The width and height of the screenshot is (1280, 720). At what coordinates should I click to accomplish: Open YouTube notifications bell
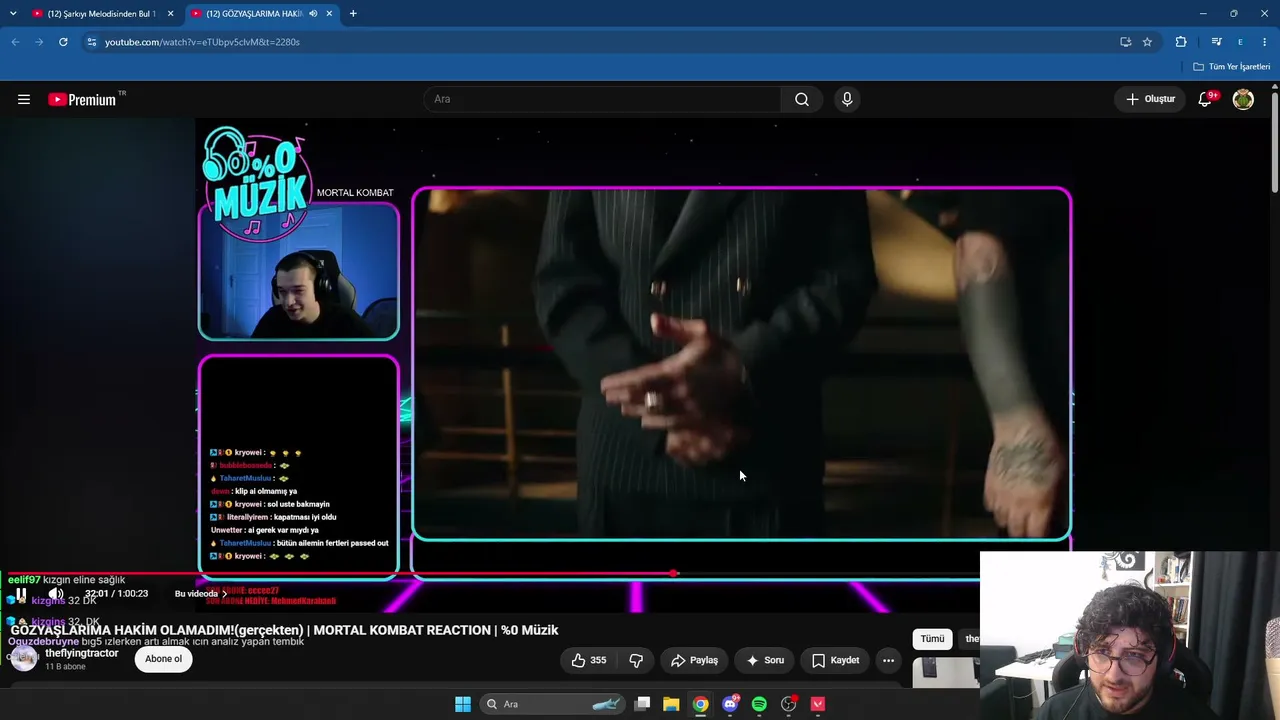click(1206, 99)
